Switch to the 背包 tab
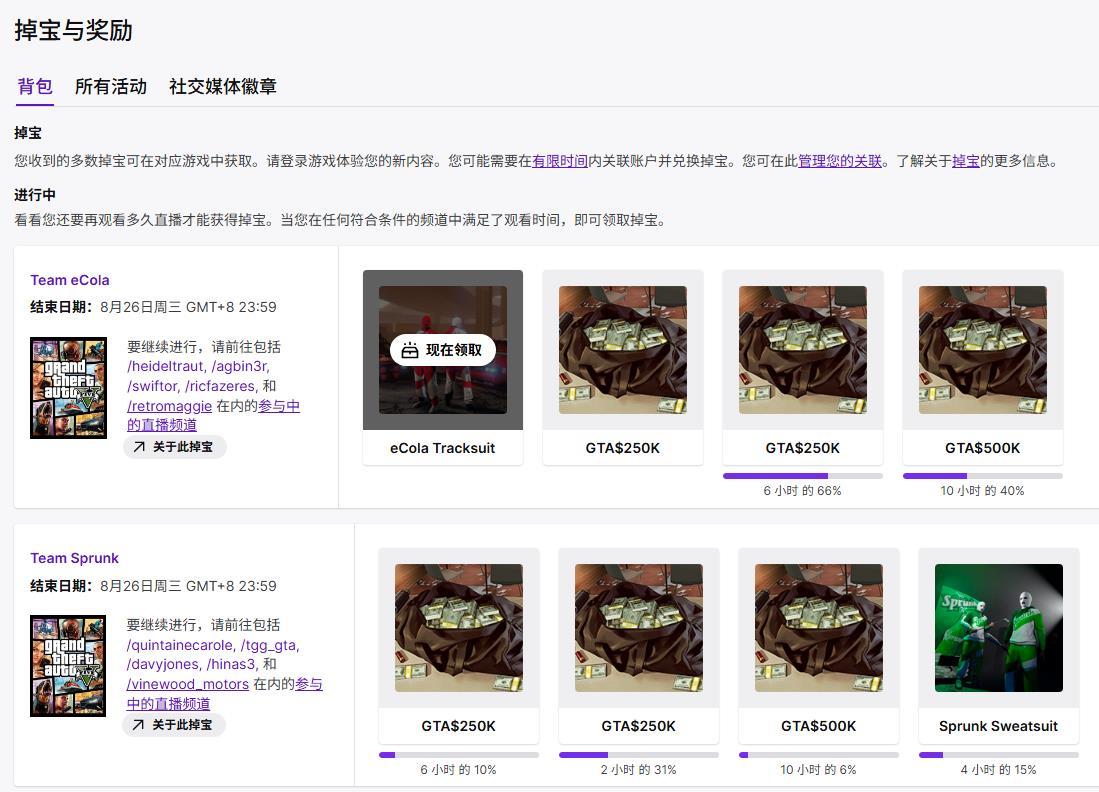Screen dimensions: 1099x792 coord(35,86)
